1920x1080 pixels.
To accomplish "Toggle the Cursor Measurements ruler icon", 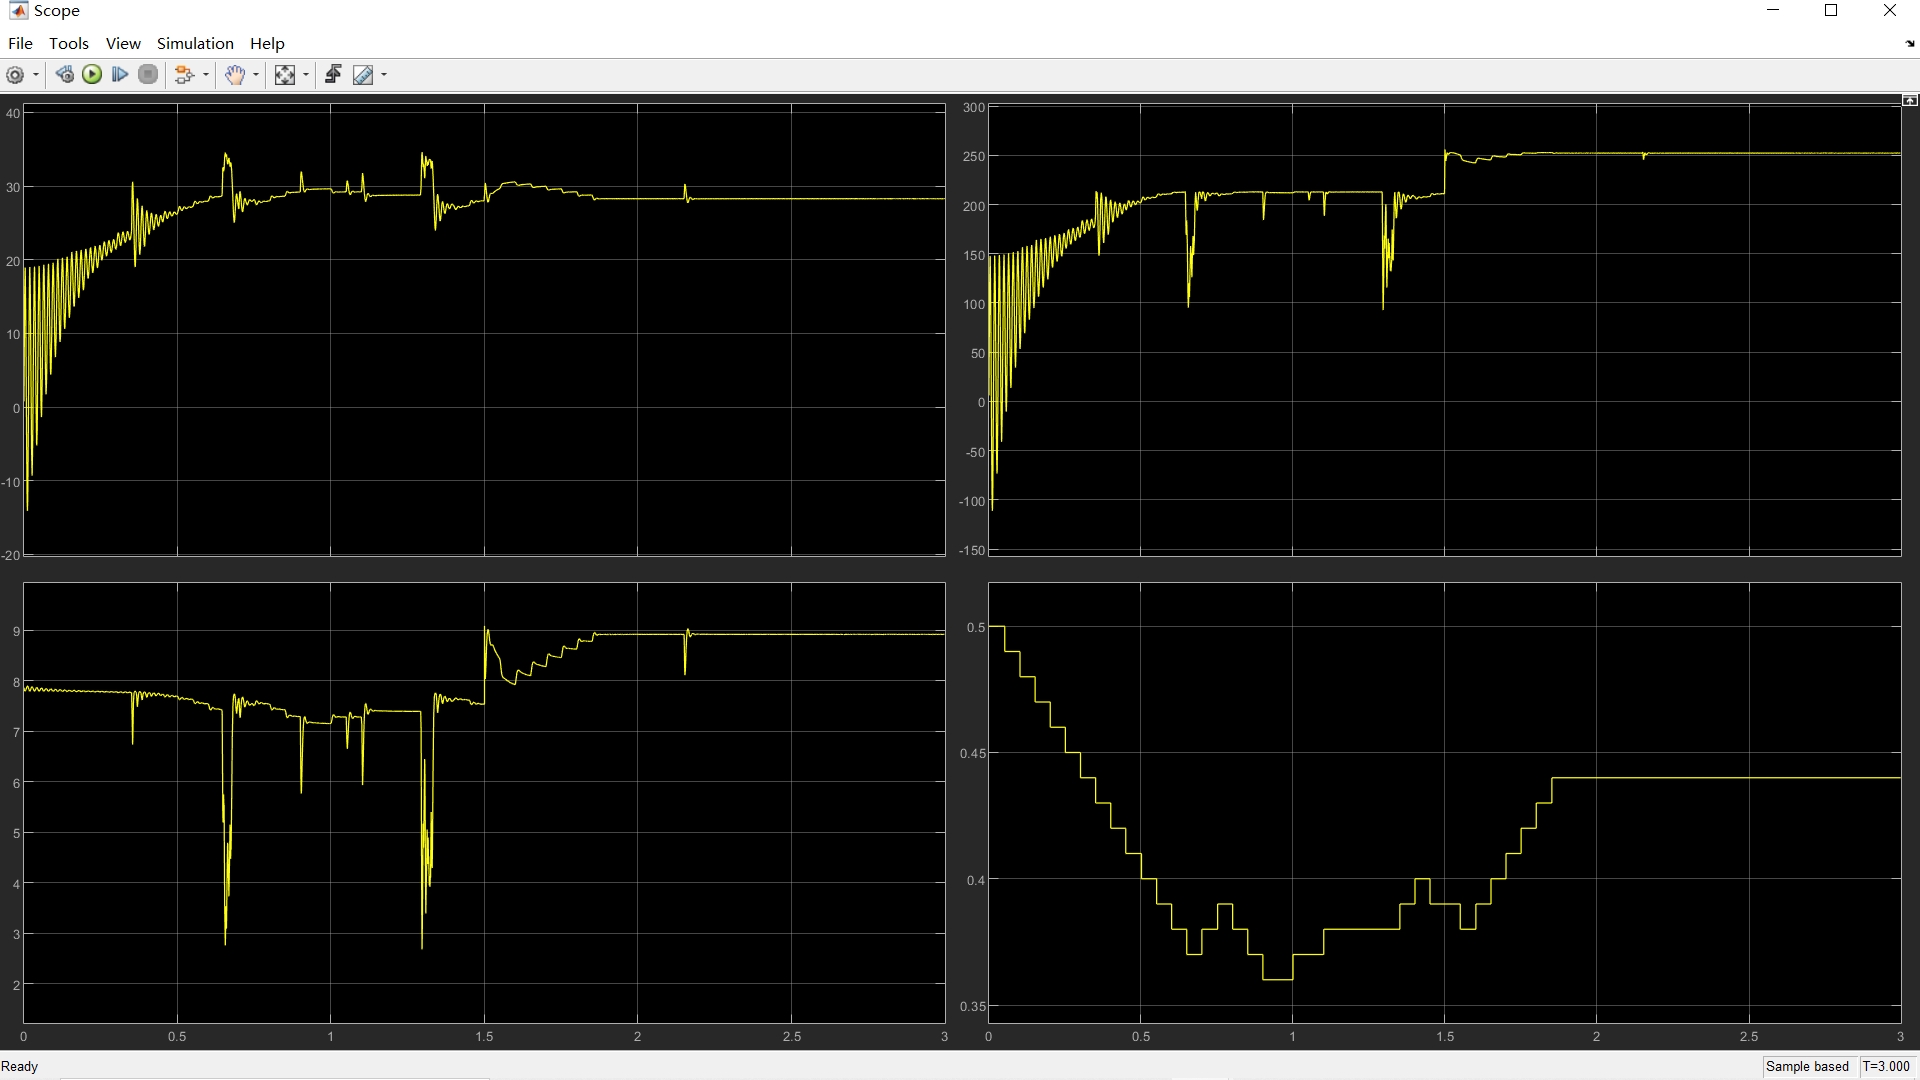I will pos(363,75).
